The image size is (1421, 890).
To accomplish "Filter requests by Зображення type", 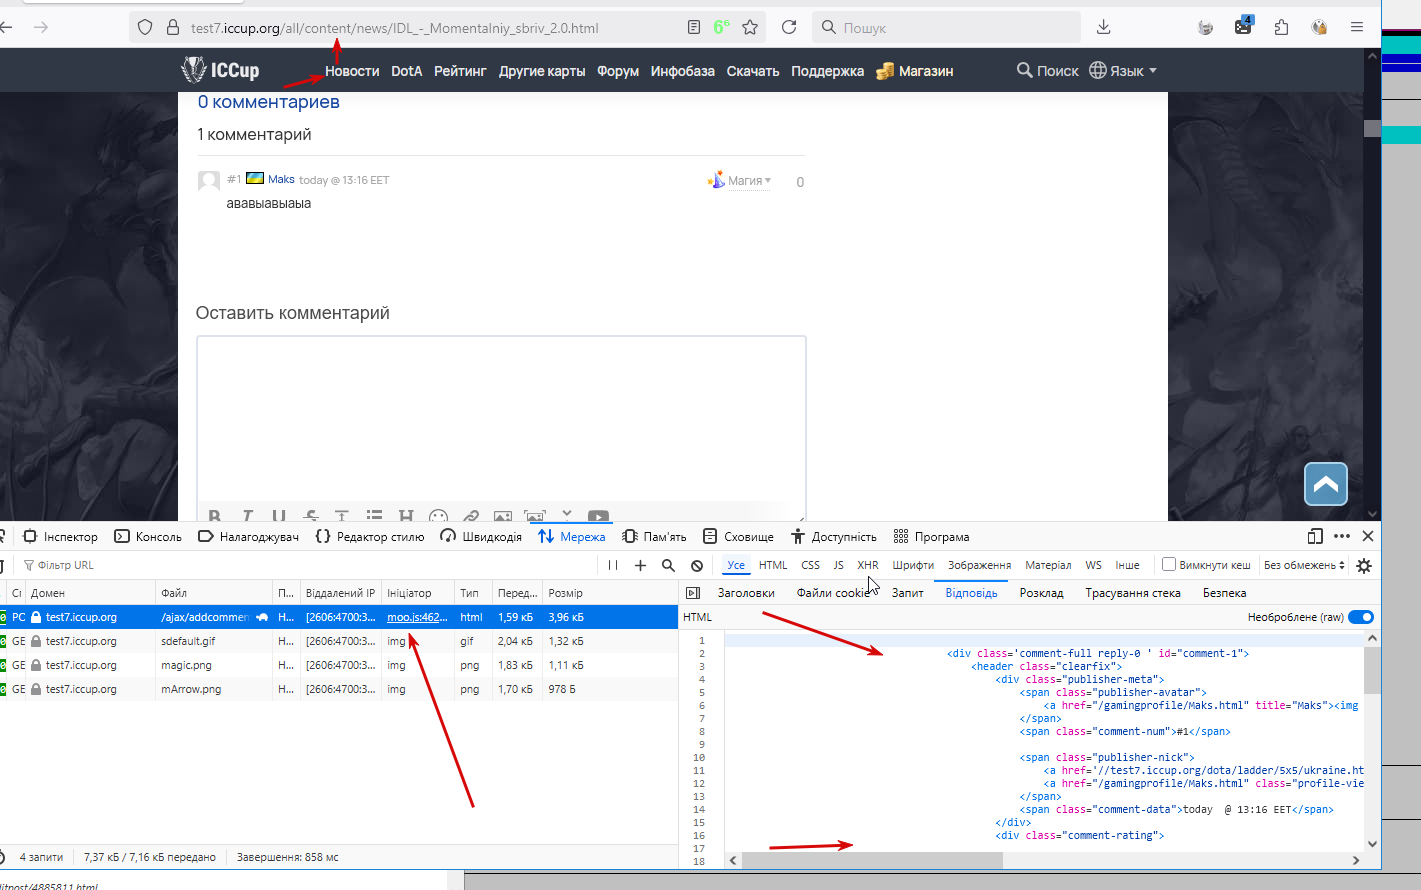I will [x=980, y=565].
